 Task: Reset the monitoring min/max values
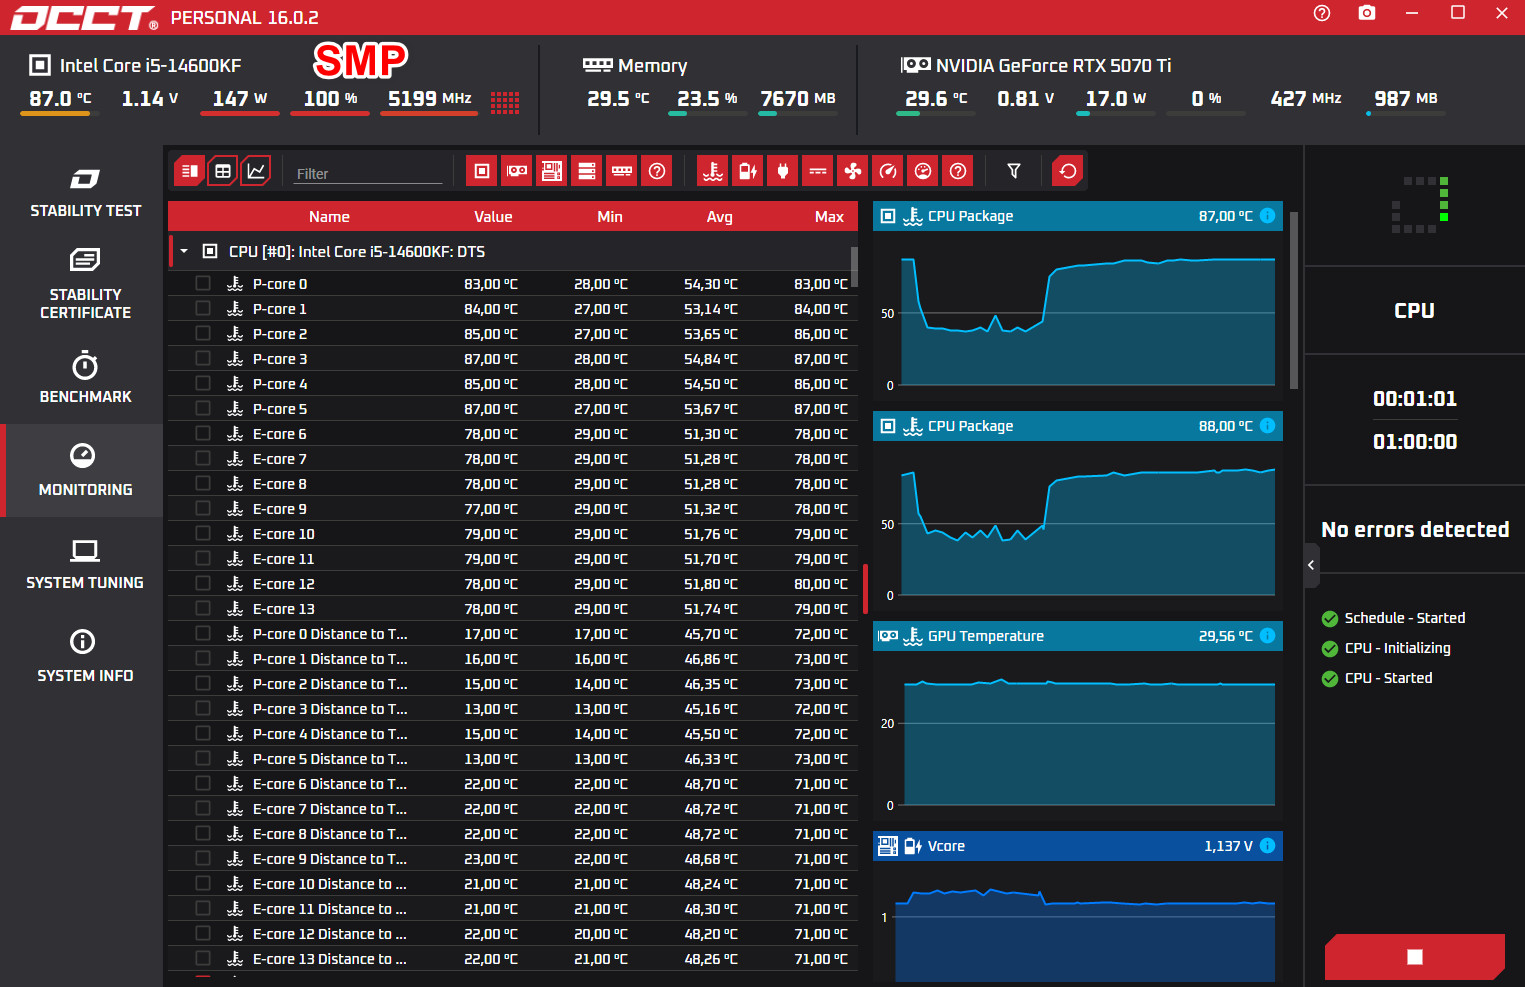click(1068, 171)
